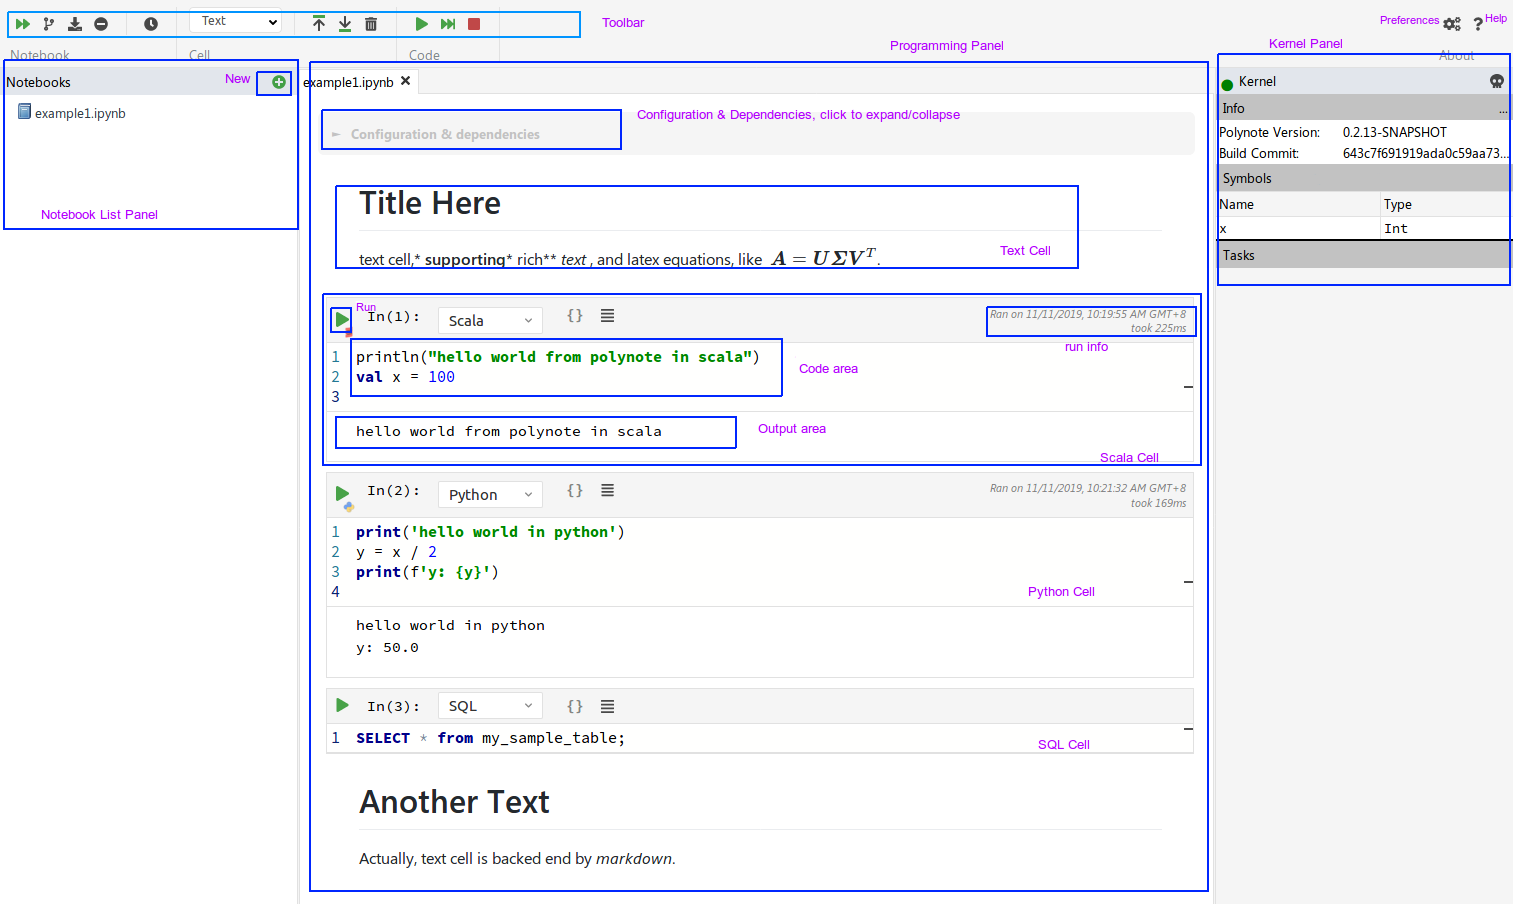Open the Text cell type dropdown in toolbar
This screenshot has width=1513, height=904.
pos(235,21)
